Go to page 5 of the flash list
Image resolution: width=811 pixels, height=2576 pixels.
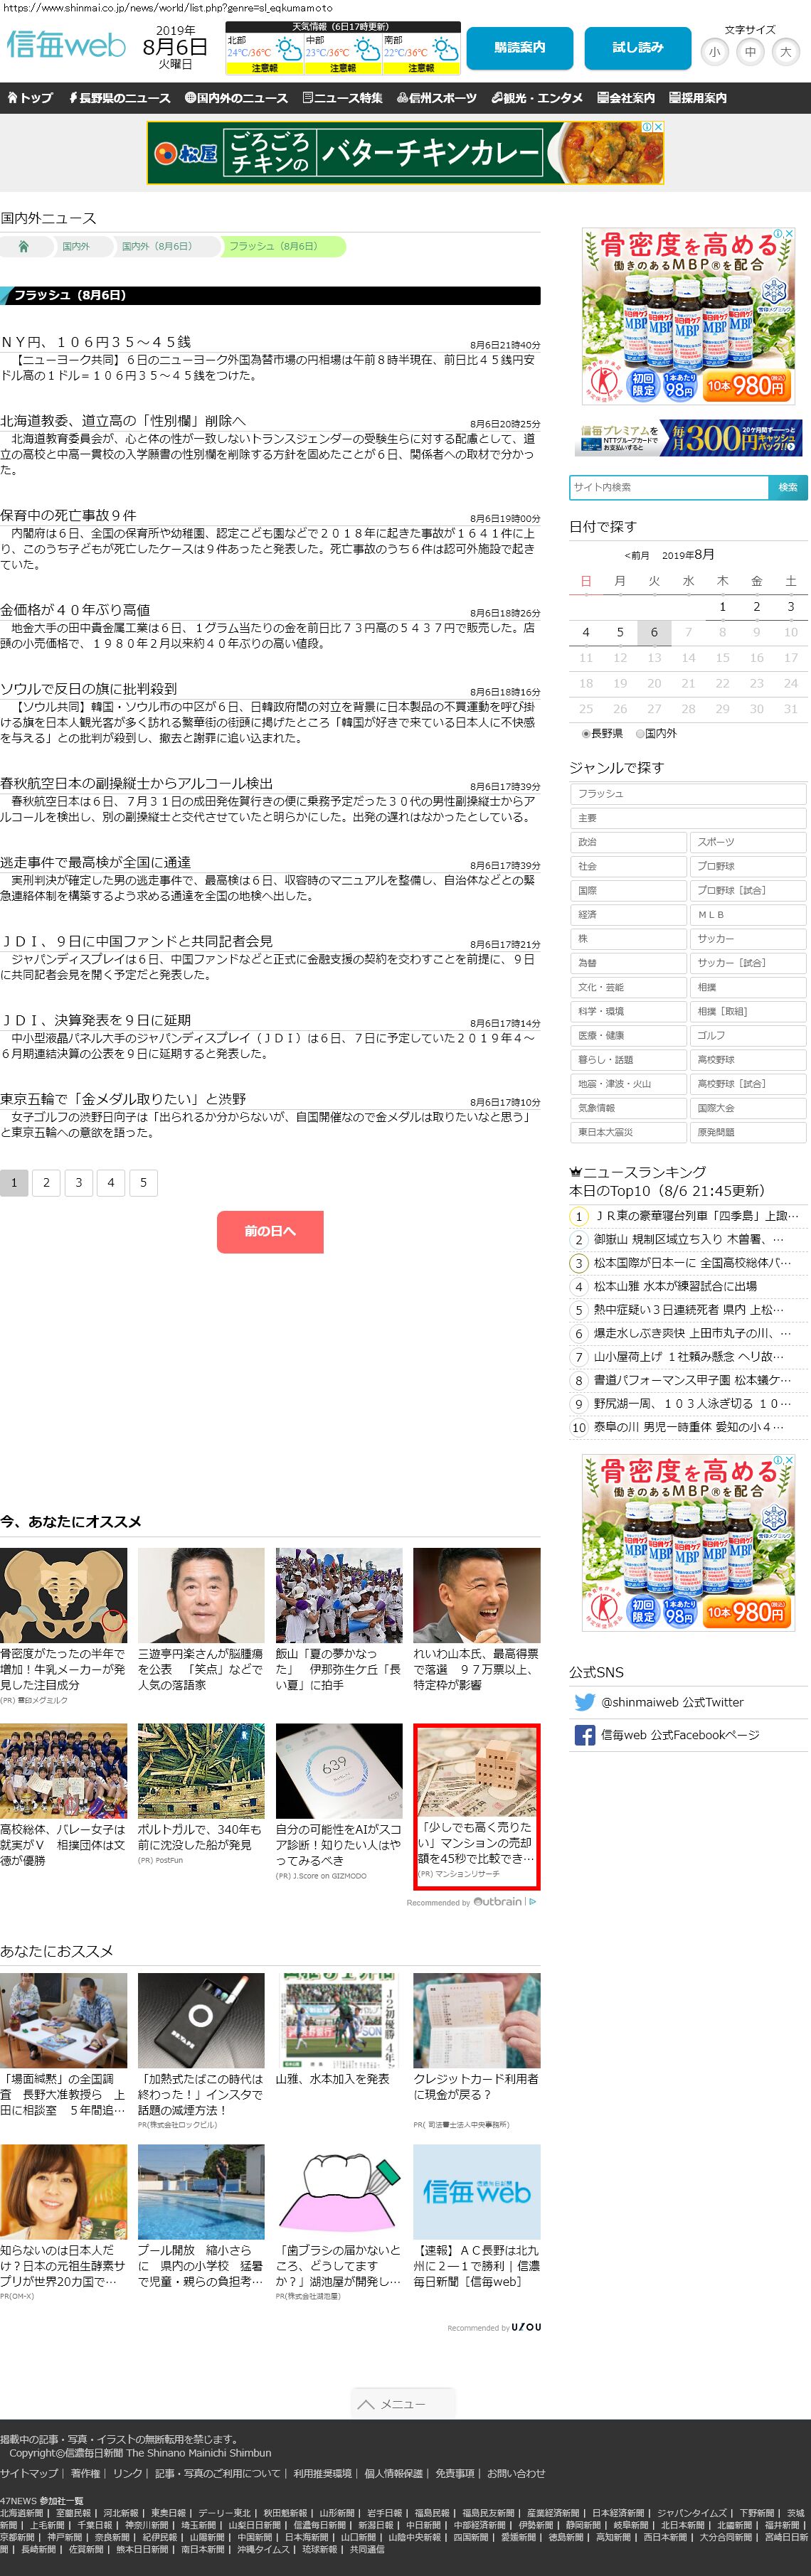(143, 1182)
